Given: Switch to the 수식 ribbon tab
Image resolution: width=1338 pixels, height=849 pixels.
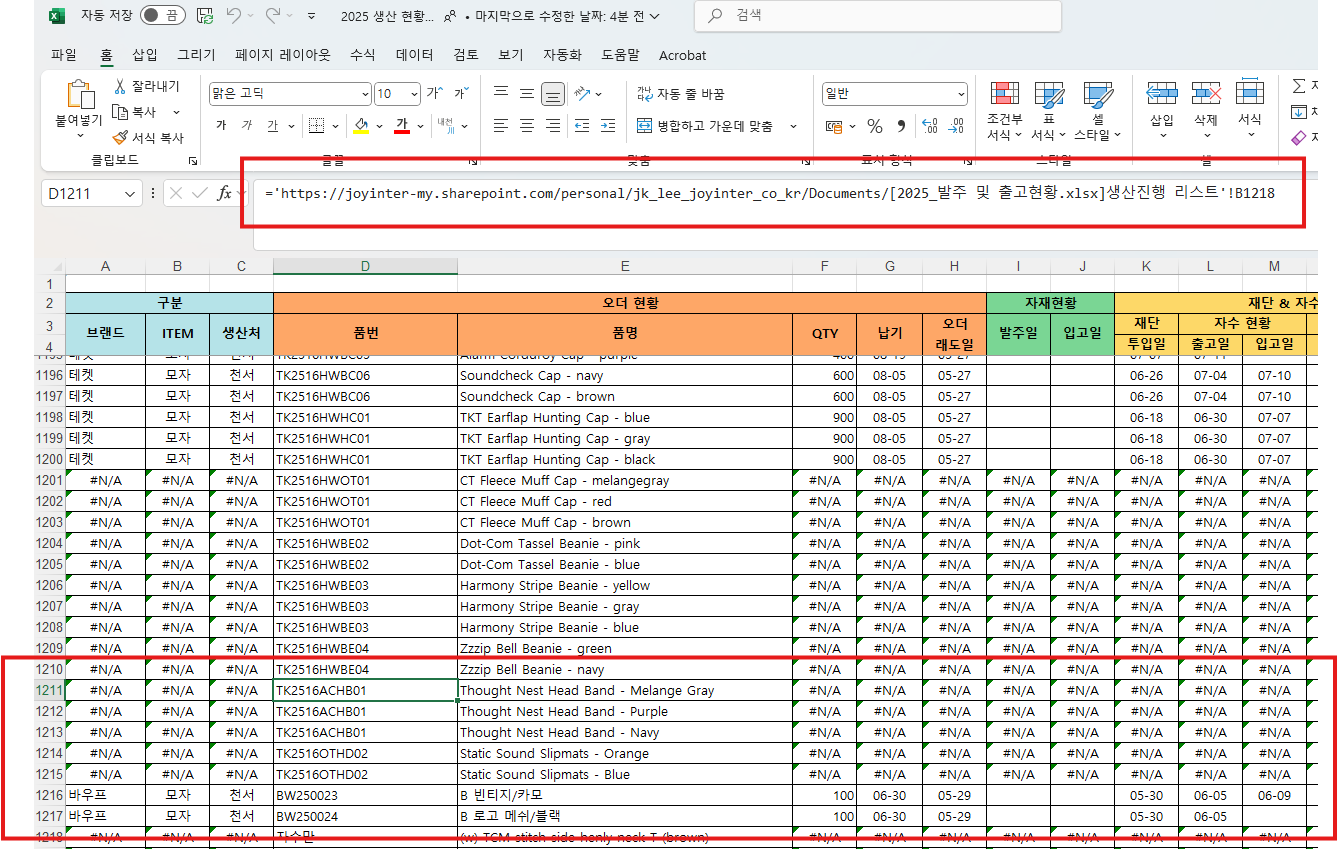Looking at the screenshot, I should tap(363, 55).
